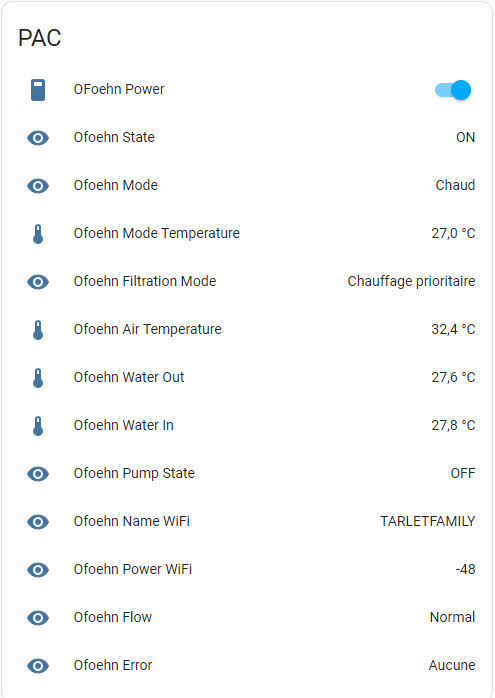Click the OFoehn Power device icon
This screenshot has height=698, width=495.
[x=38, y=90]
